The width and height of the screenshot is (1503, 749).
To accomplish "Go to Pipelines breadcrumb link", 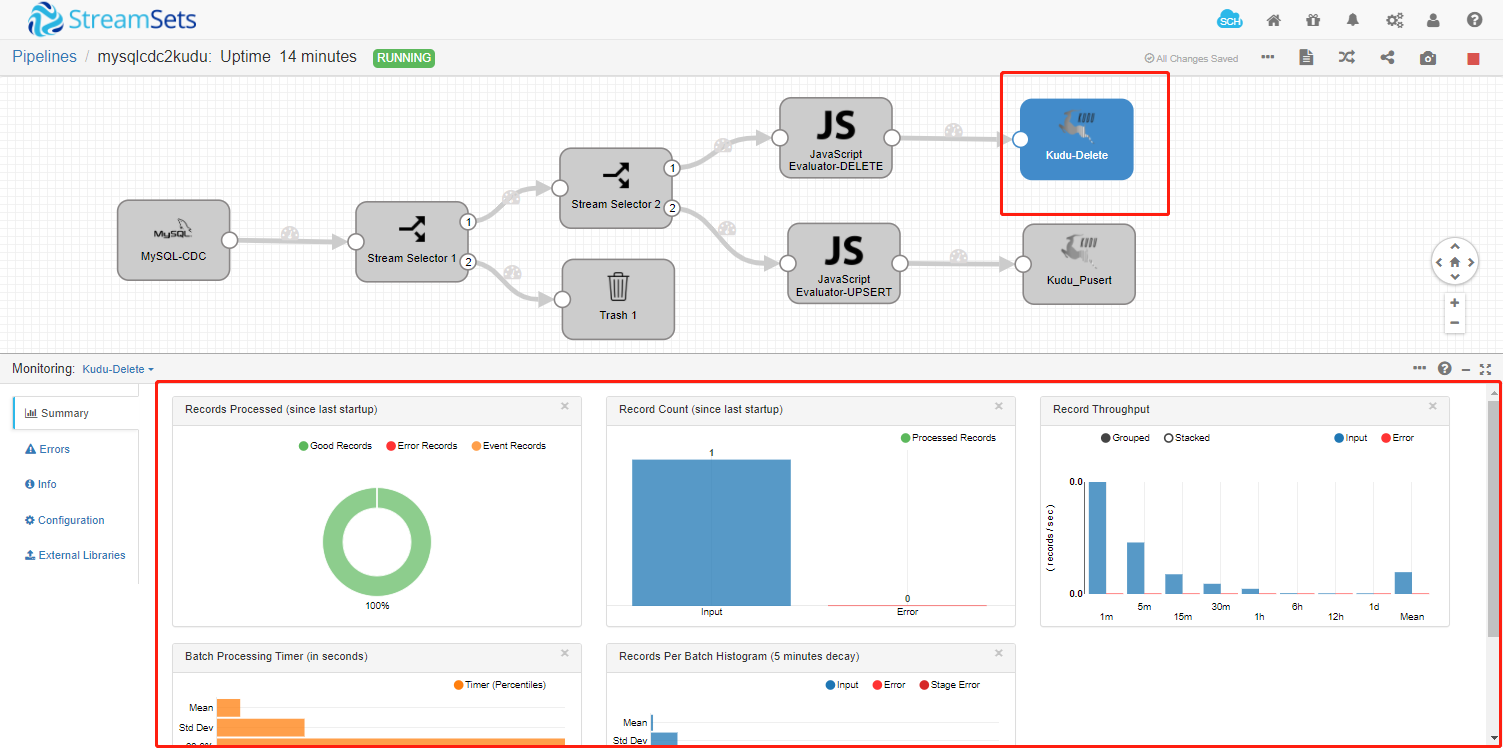I will pos(44,57).
